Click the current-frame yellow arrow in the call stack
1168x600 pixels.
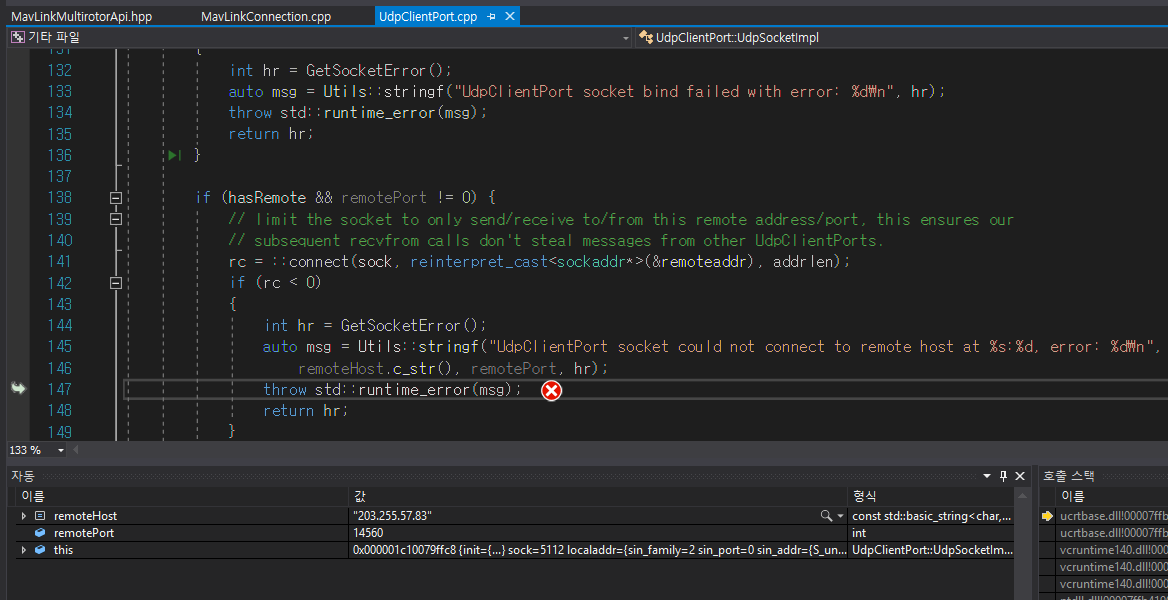click(x=1048, y=515)
